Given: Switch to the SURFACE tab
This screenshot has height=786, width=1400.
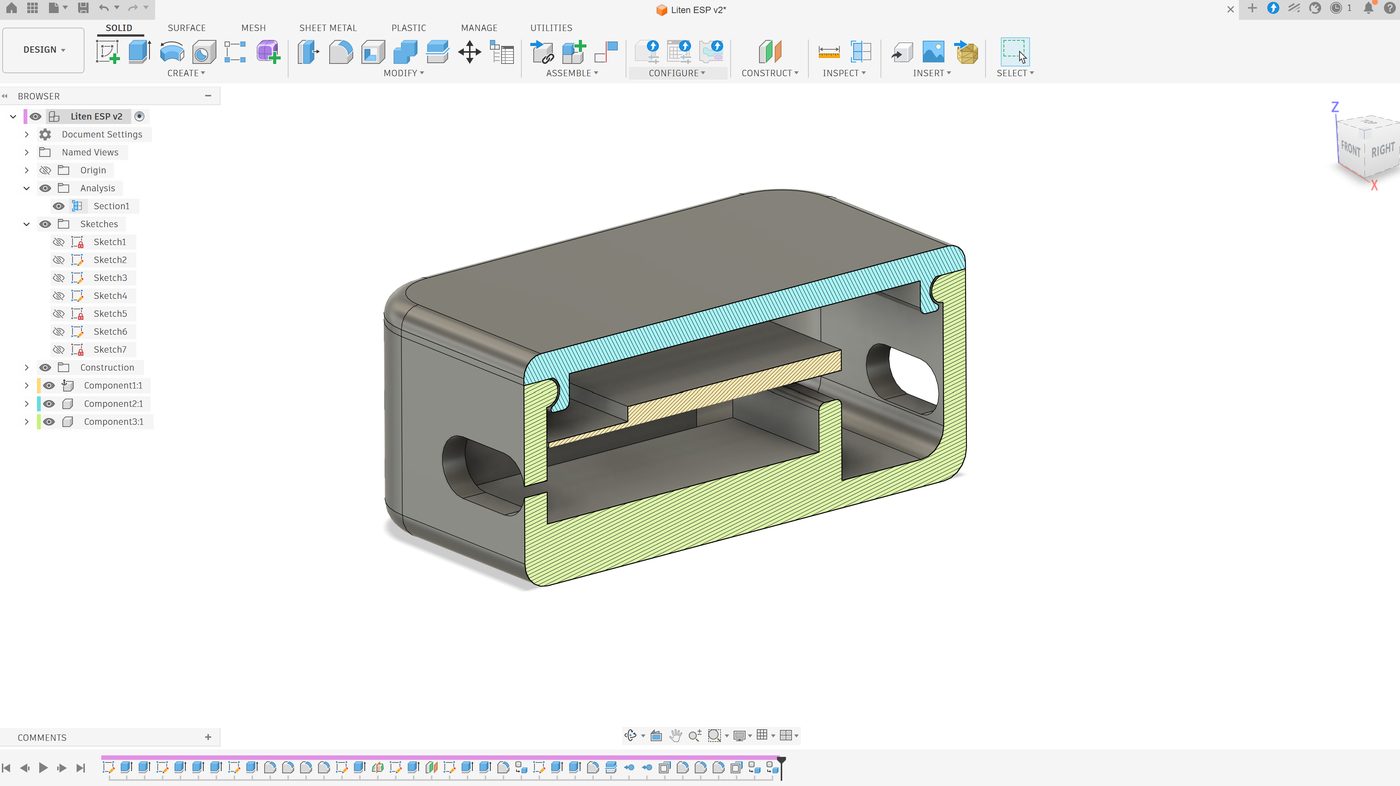Looking at the screenshot, I should pyautogui.click(x=187, y=28).
